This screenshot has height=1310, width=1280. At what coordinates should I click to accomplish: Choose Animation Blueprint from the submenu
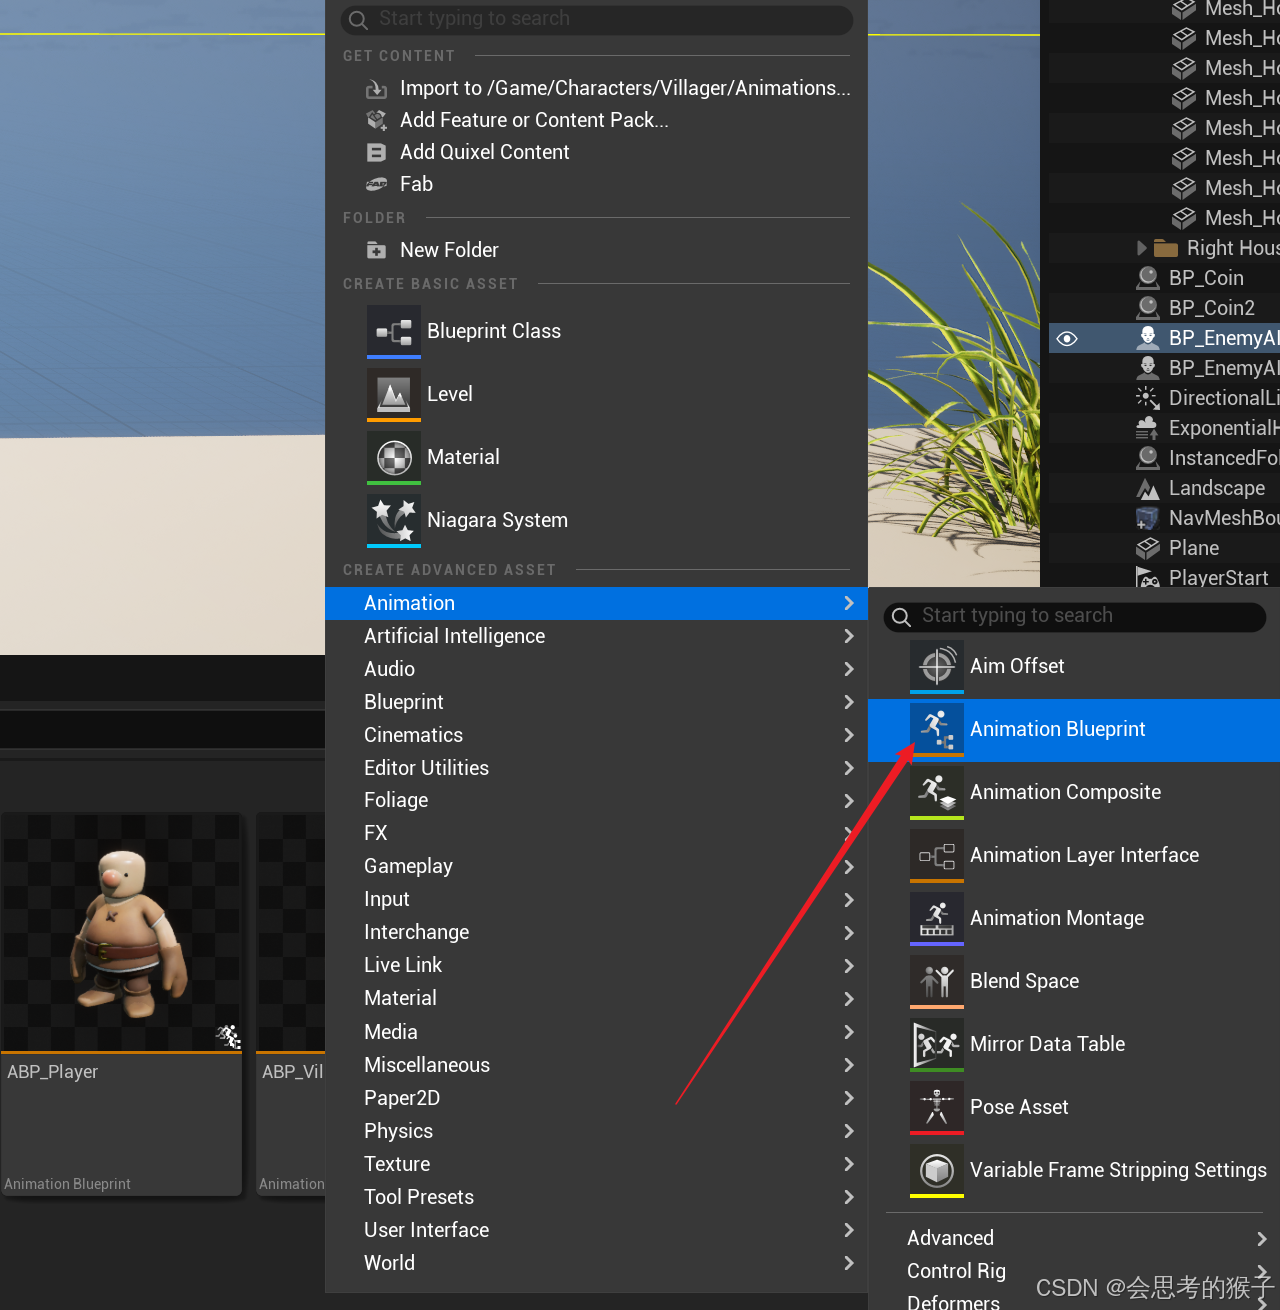click(x=1074, y=729)
